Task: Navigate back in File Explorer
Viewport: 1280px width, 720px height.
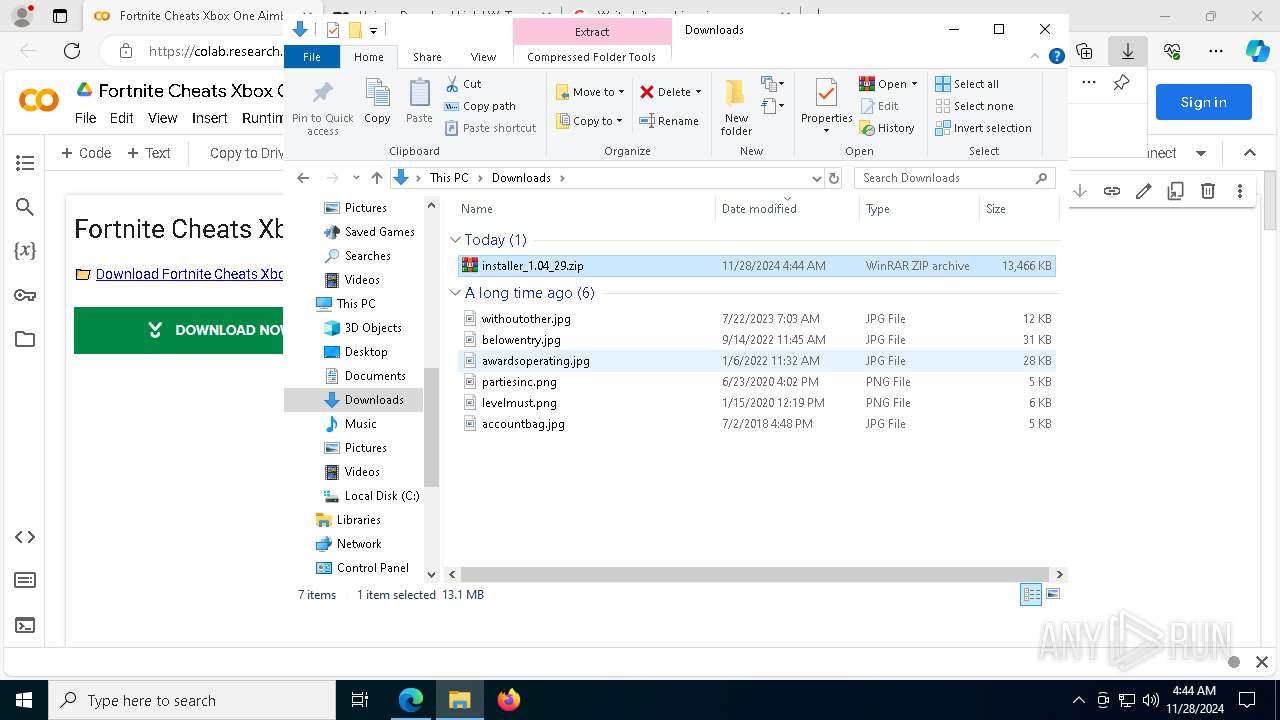Action: pyautogui.click(x=303, y=178)
